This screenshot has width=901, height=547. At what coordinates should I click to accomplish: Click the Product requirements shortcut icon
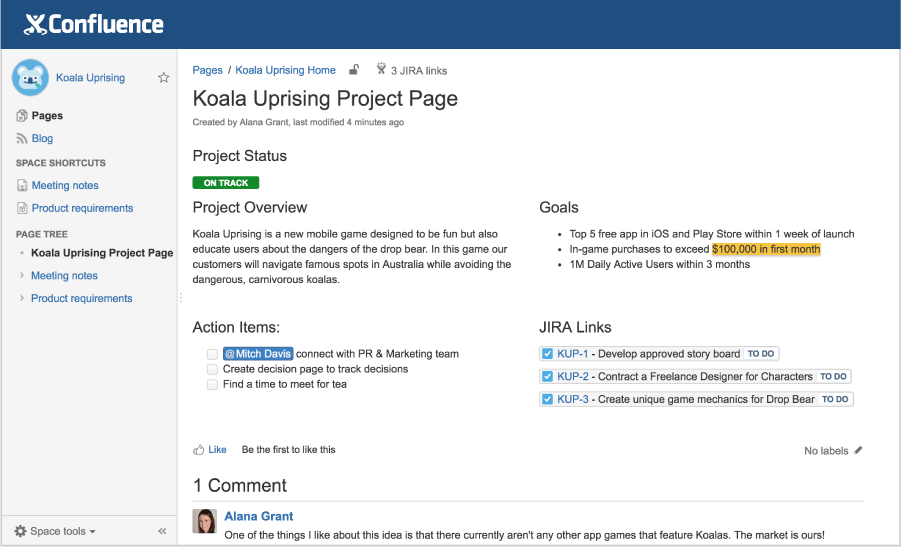22,208
